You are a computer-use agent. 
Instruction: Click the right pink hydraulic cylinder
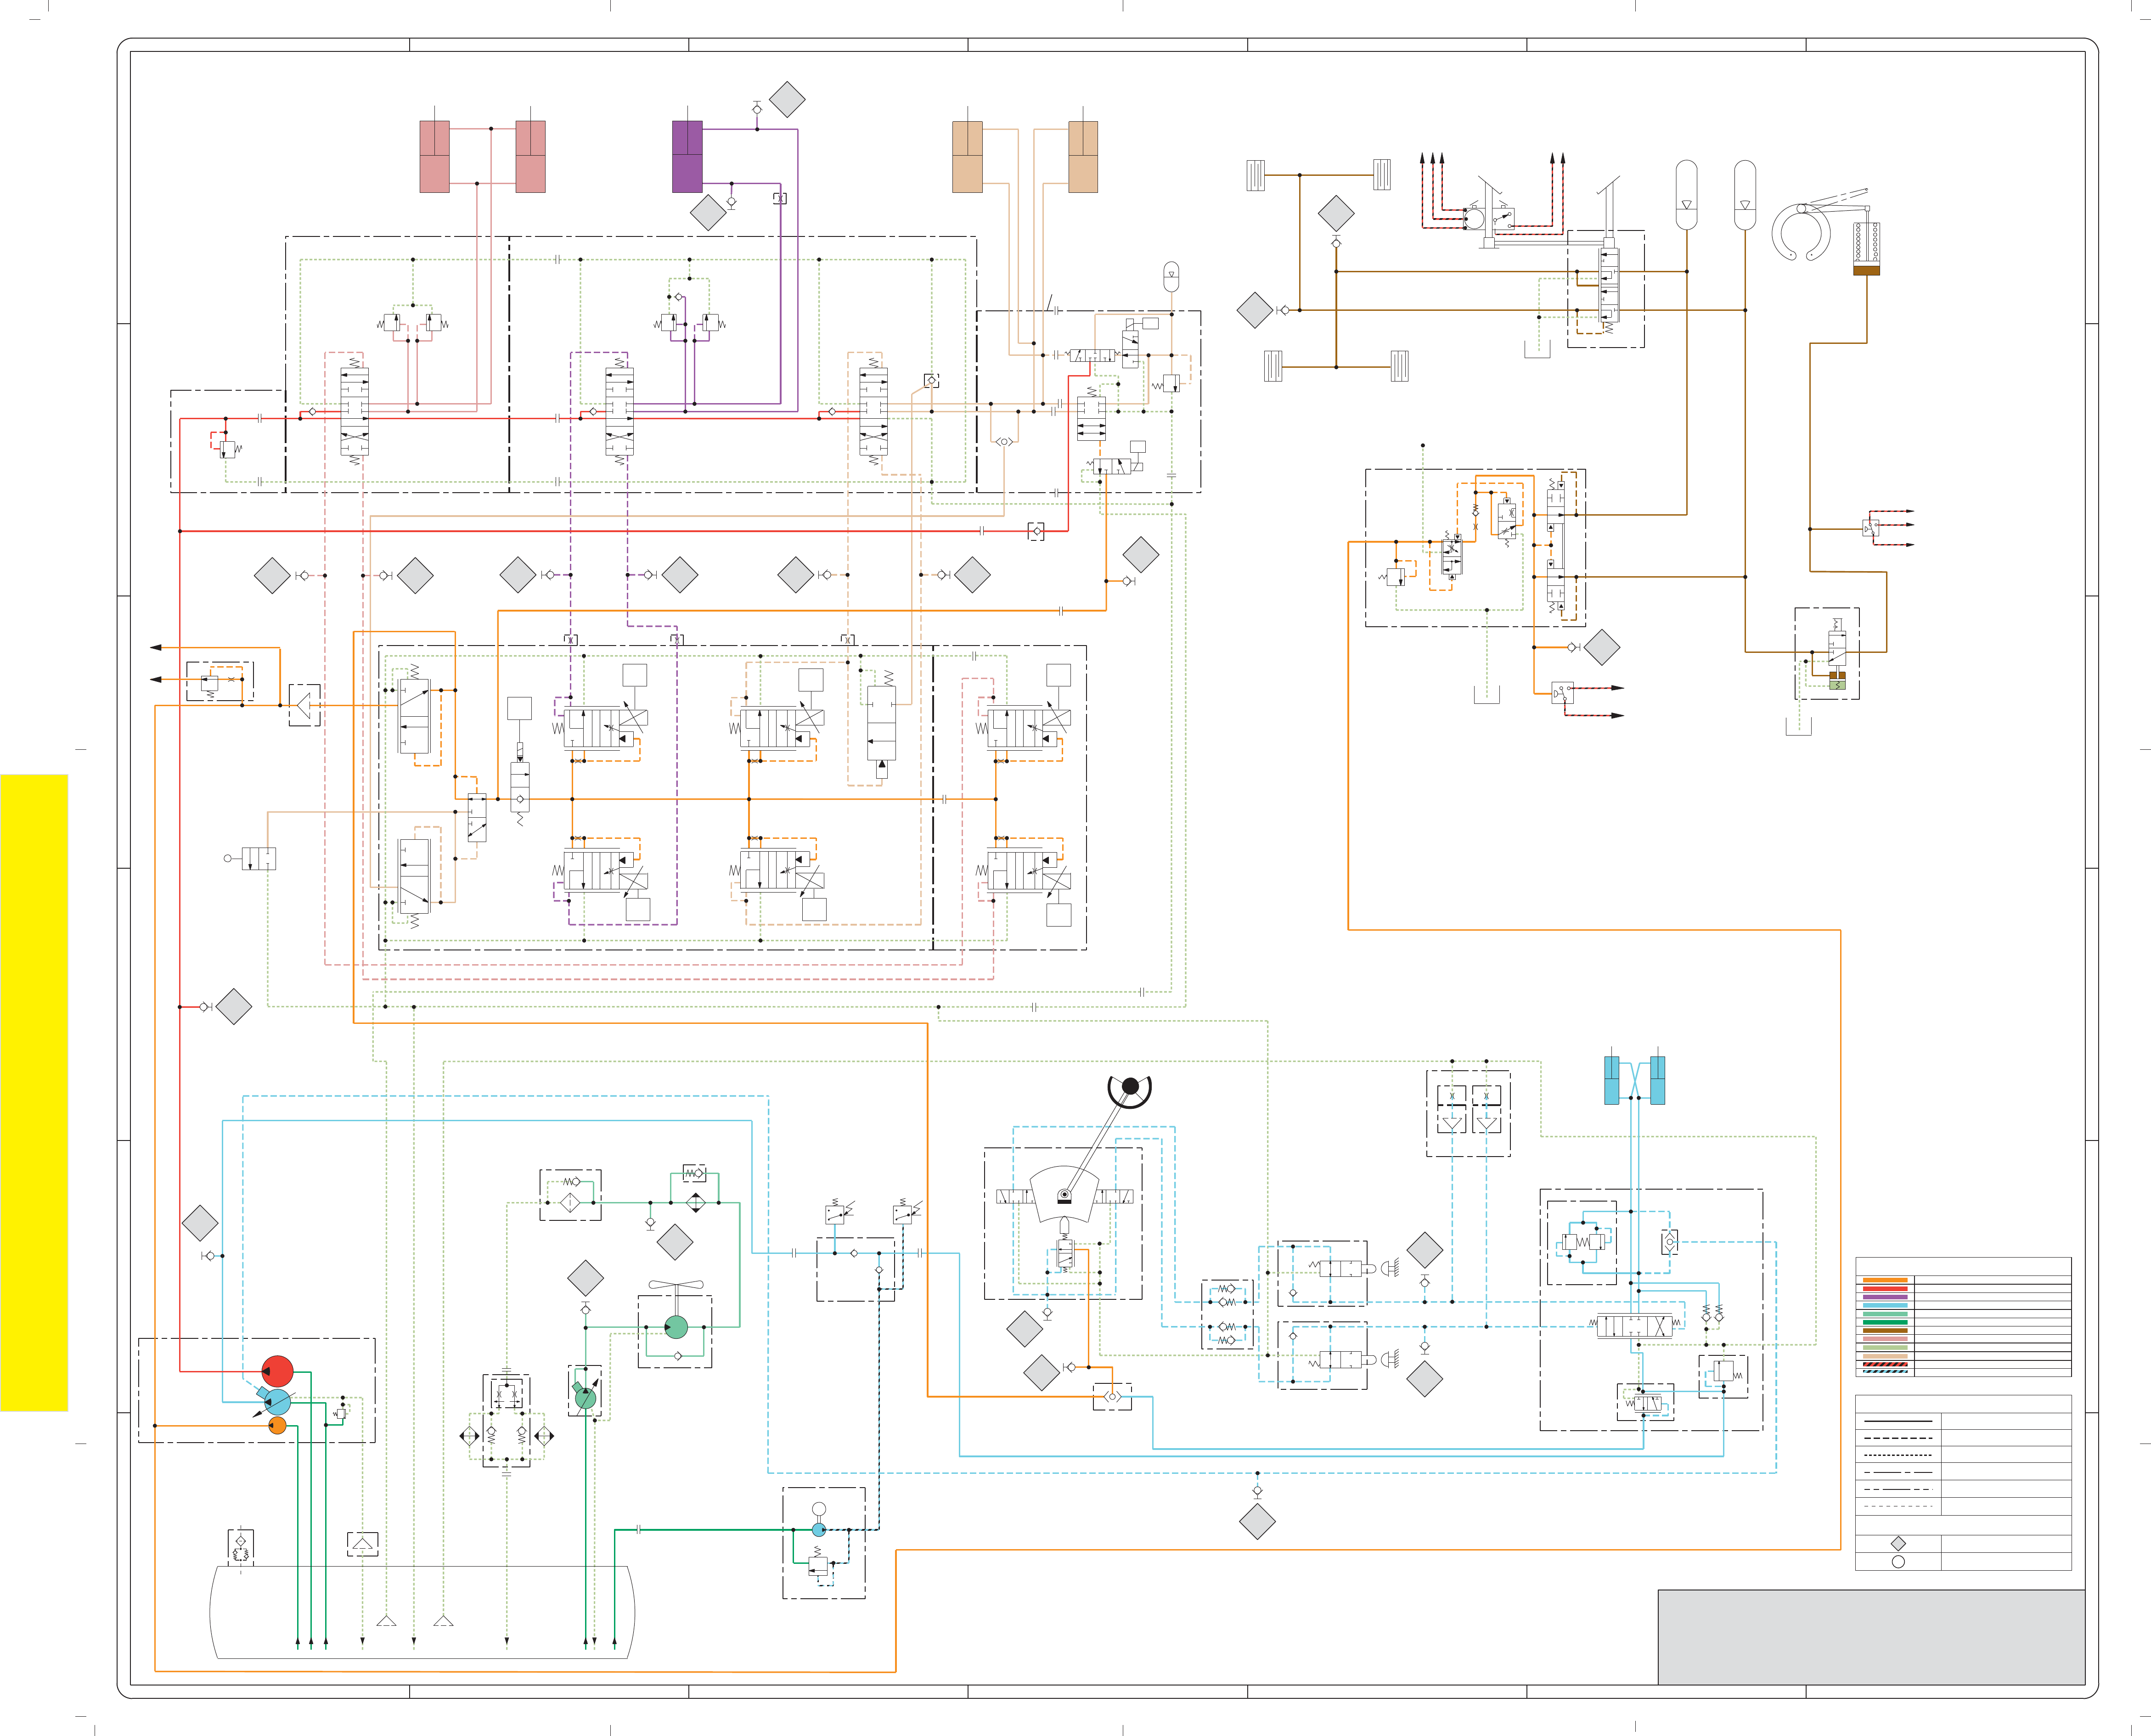click(530, 156)
